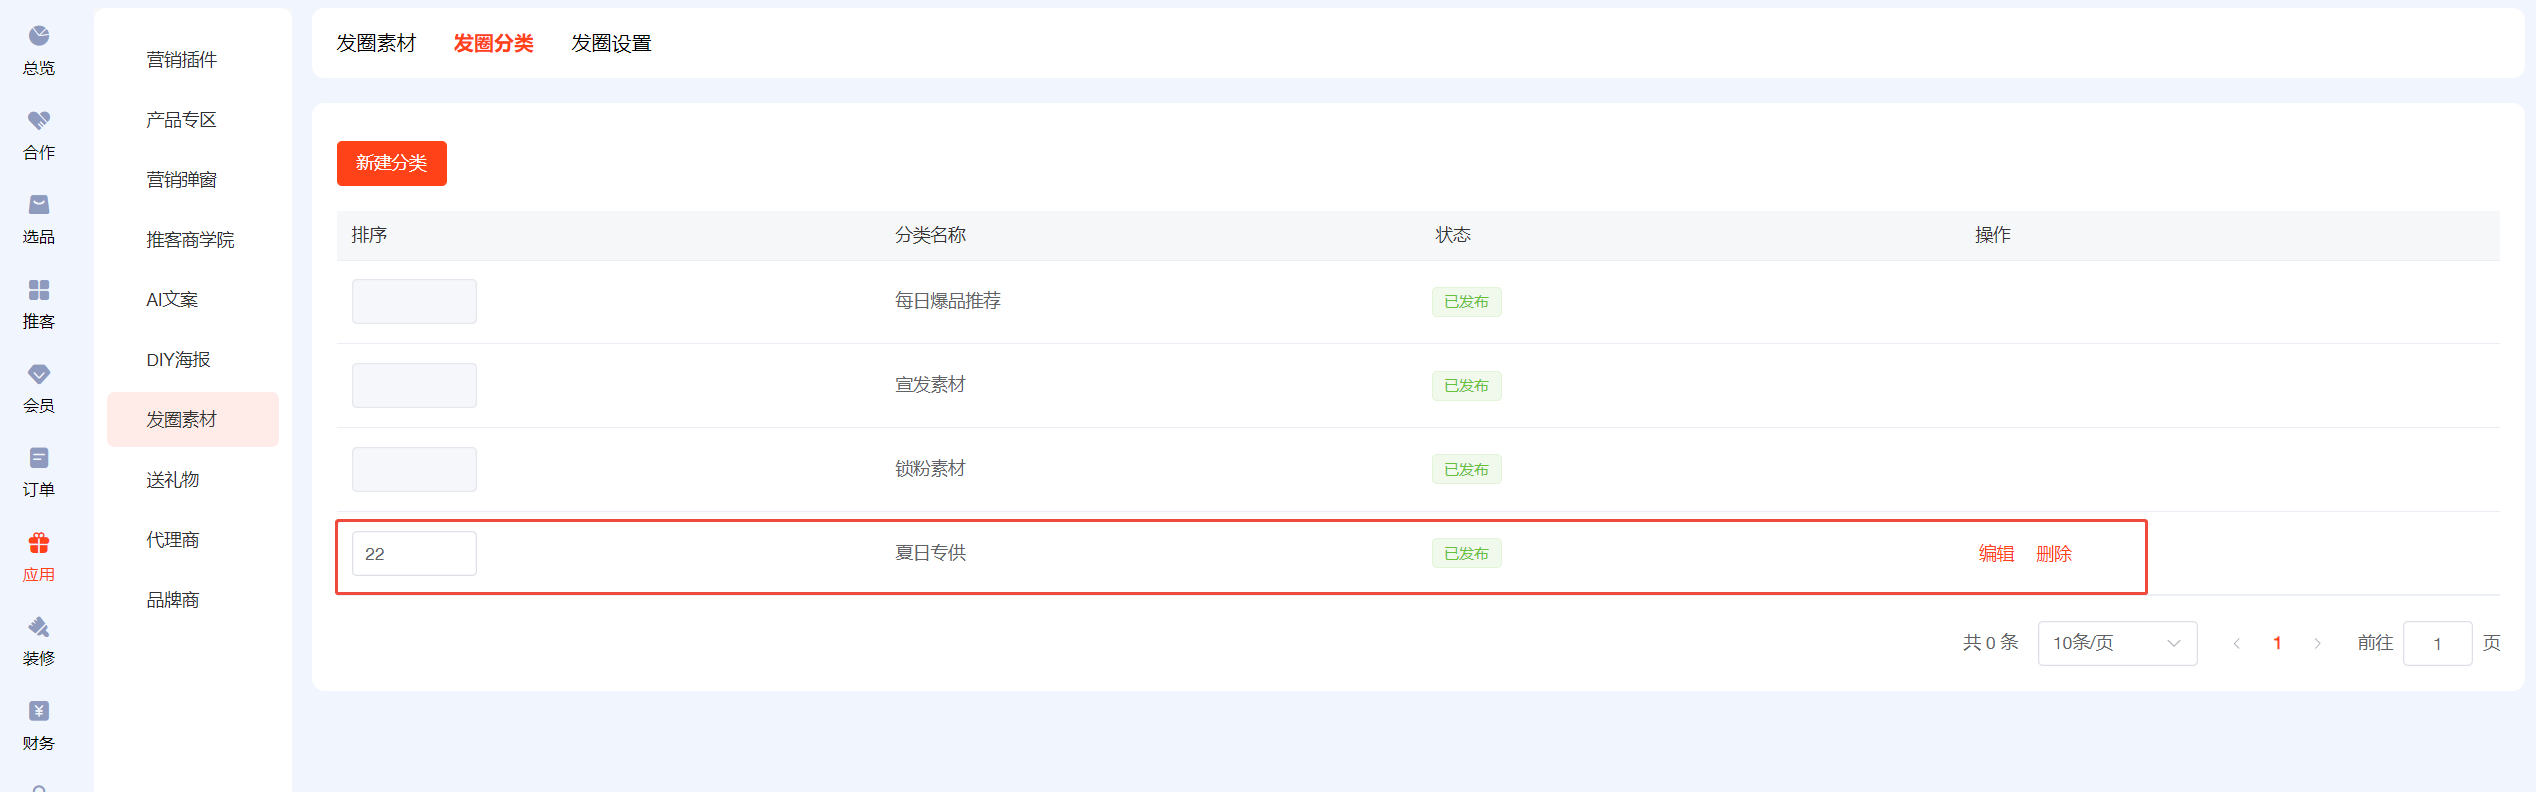Screen dimensions: 2536x792
Task: Open AI文案 in the side menu
Action: (x=172, y=300)
